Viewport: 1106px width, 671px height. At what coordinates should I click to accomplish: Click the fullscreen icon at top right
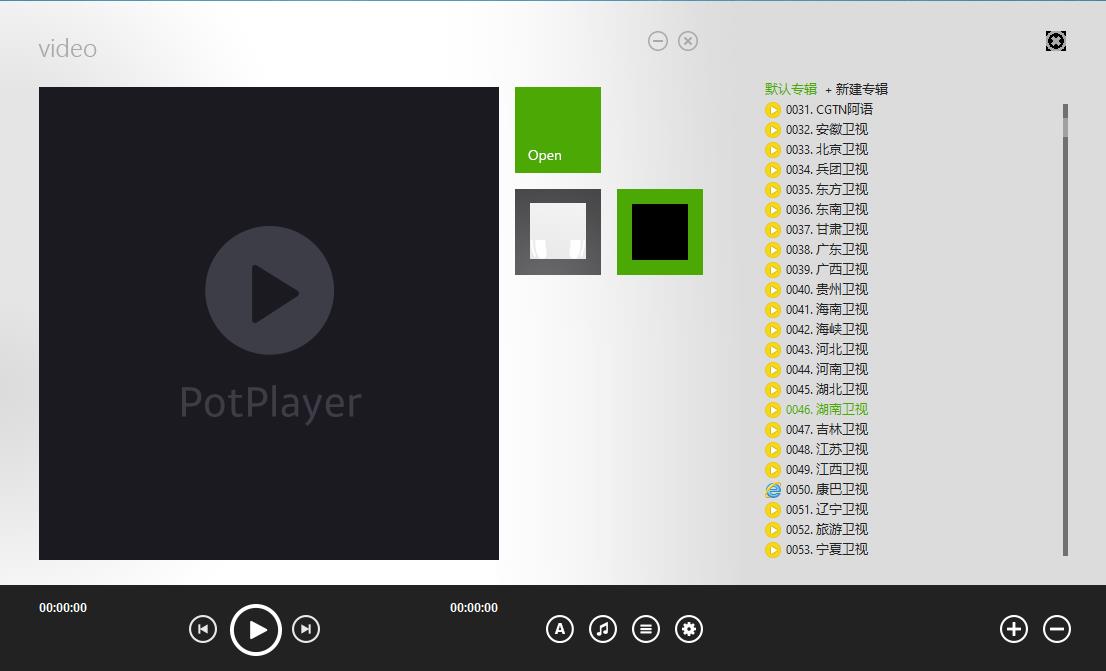click(x=1056, y=41)
